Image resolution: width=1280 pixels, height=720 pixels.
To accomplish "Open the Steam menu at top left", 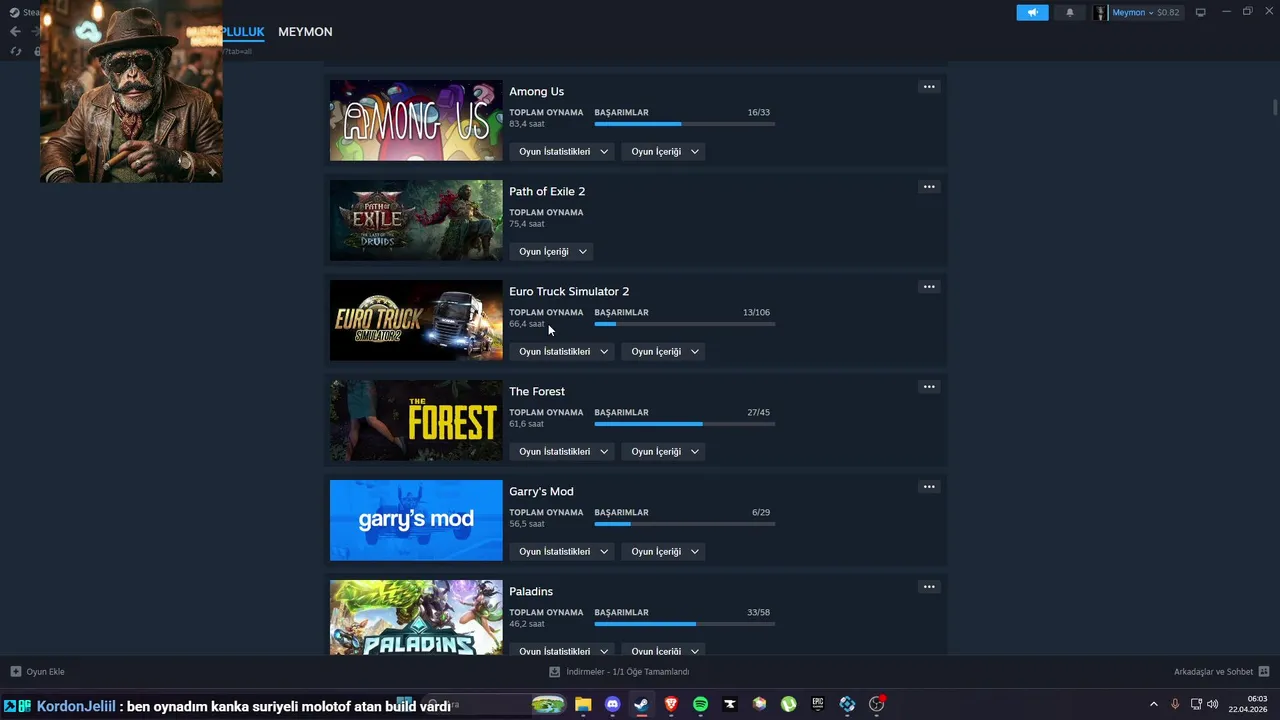I will (24, 13).
